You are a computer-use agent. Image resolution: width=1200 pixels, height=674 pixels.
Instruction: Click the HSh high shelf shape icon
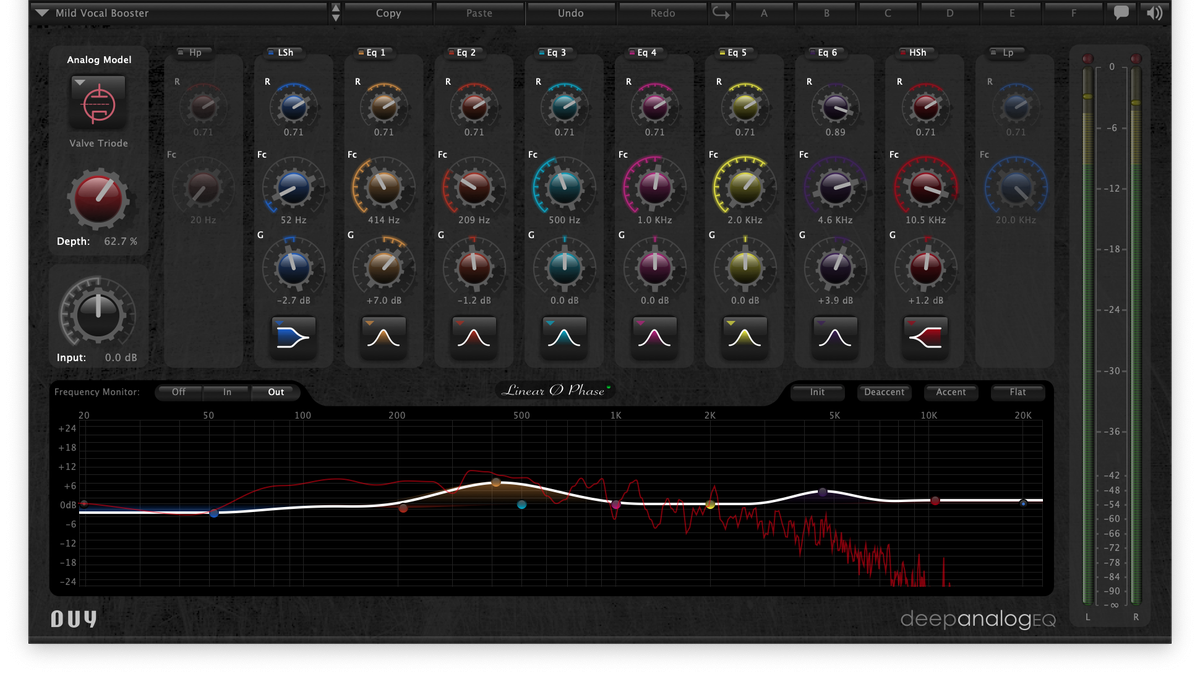click(x=924, y=338)
